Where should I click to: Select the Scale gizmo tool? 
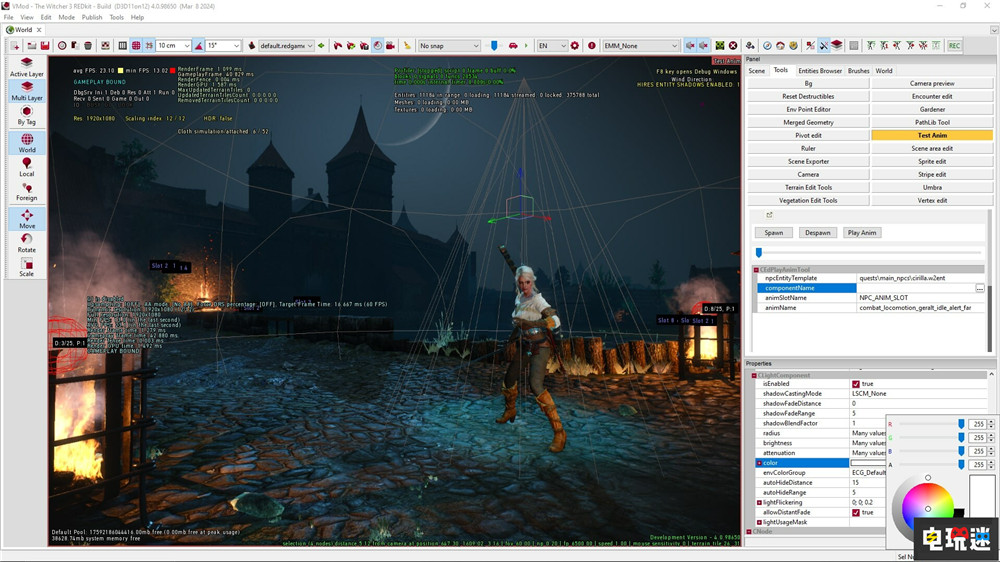coord(27,267)
